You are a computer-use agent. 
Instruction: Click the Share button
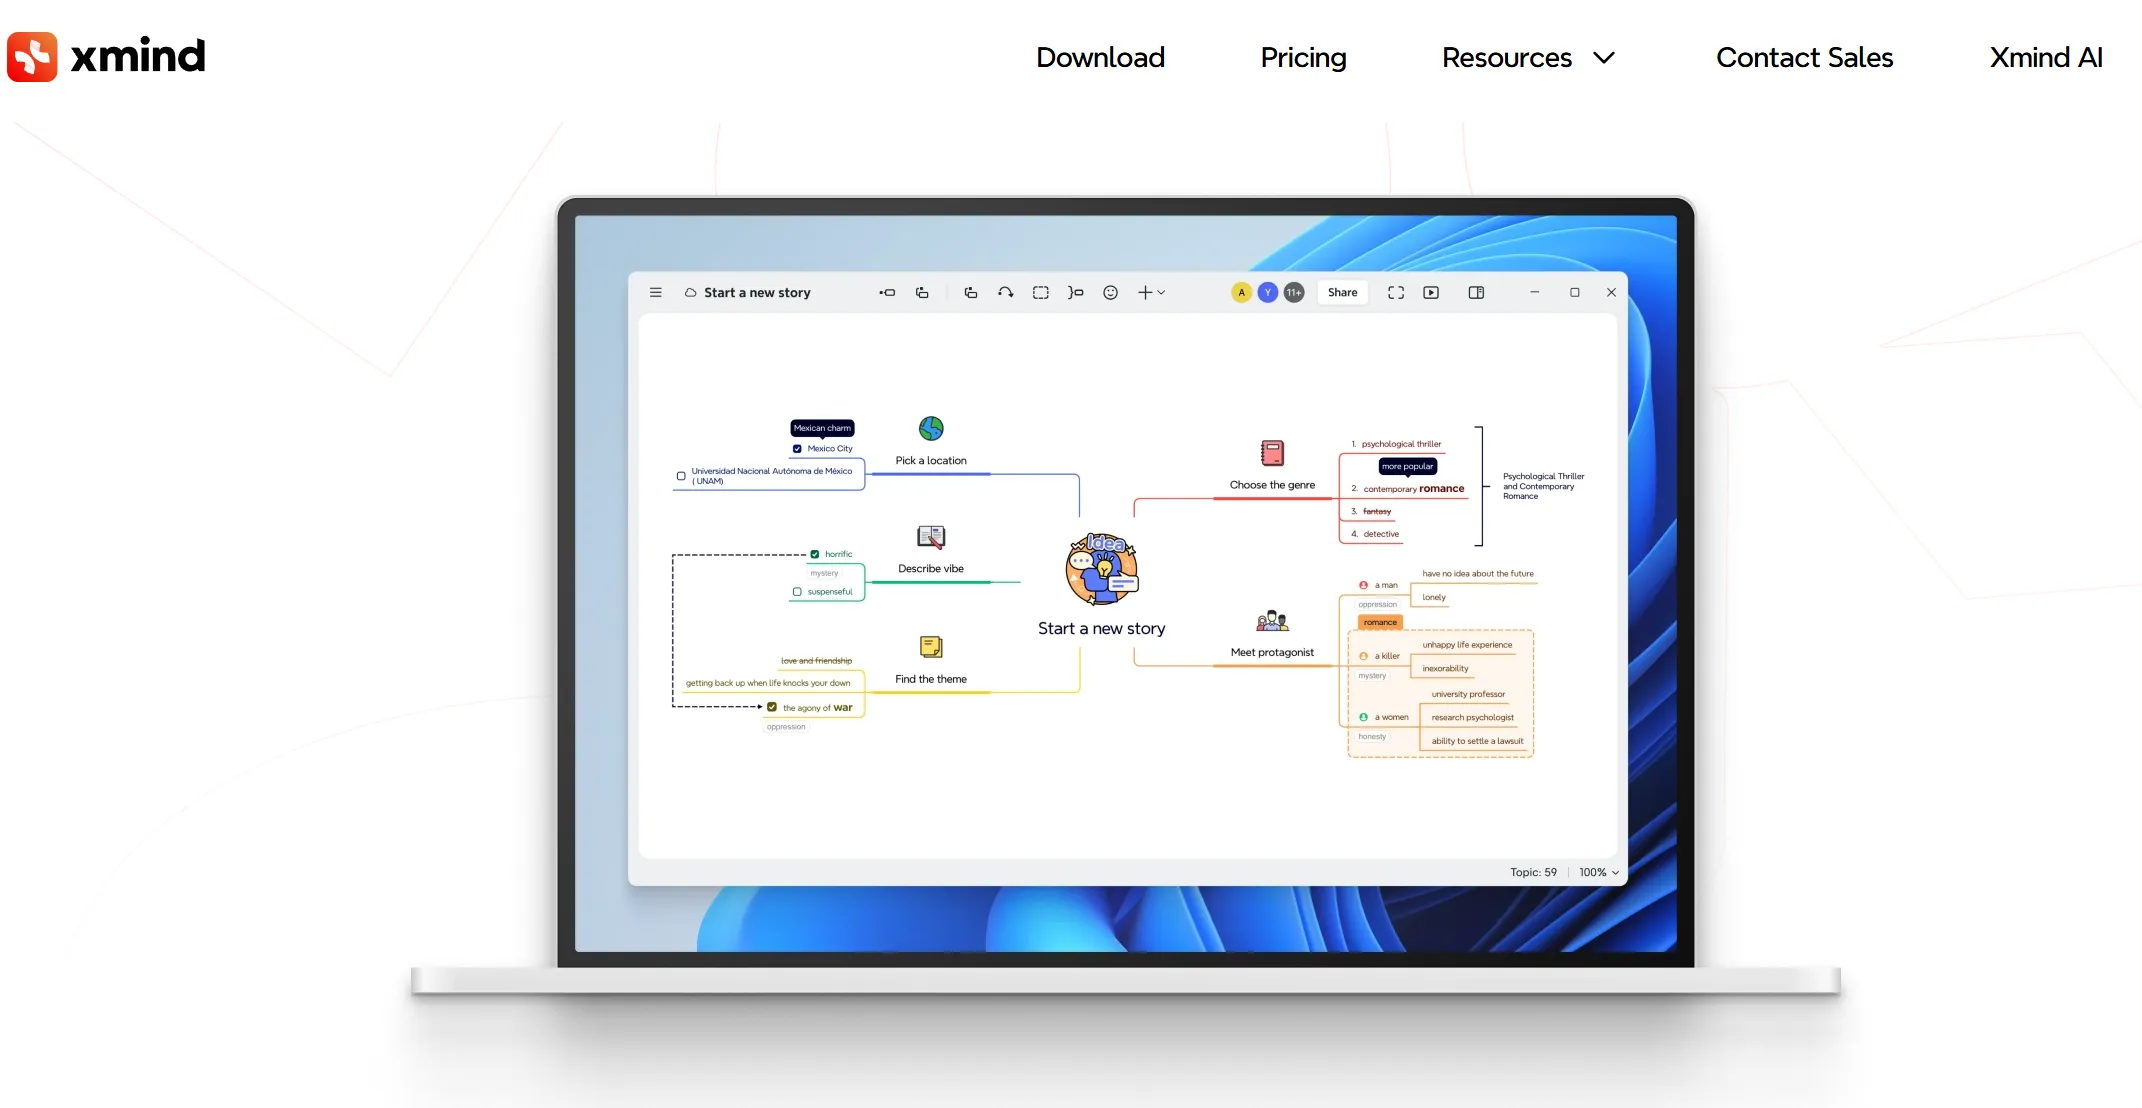pyautogui.click(x=1342, y=293)
